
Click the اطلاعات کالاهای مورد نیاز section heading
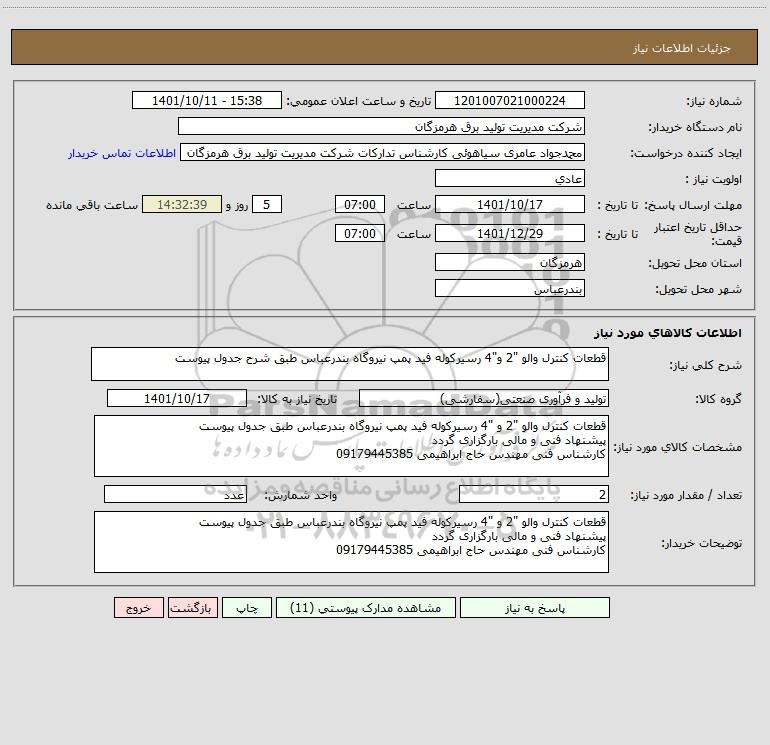click(667, 333)
